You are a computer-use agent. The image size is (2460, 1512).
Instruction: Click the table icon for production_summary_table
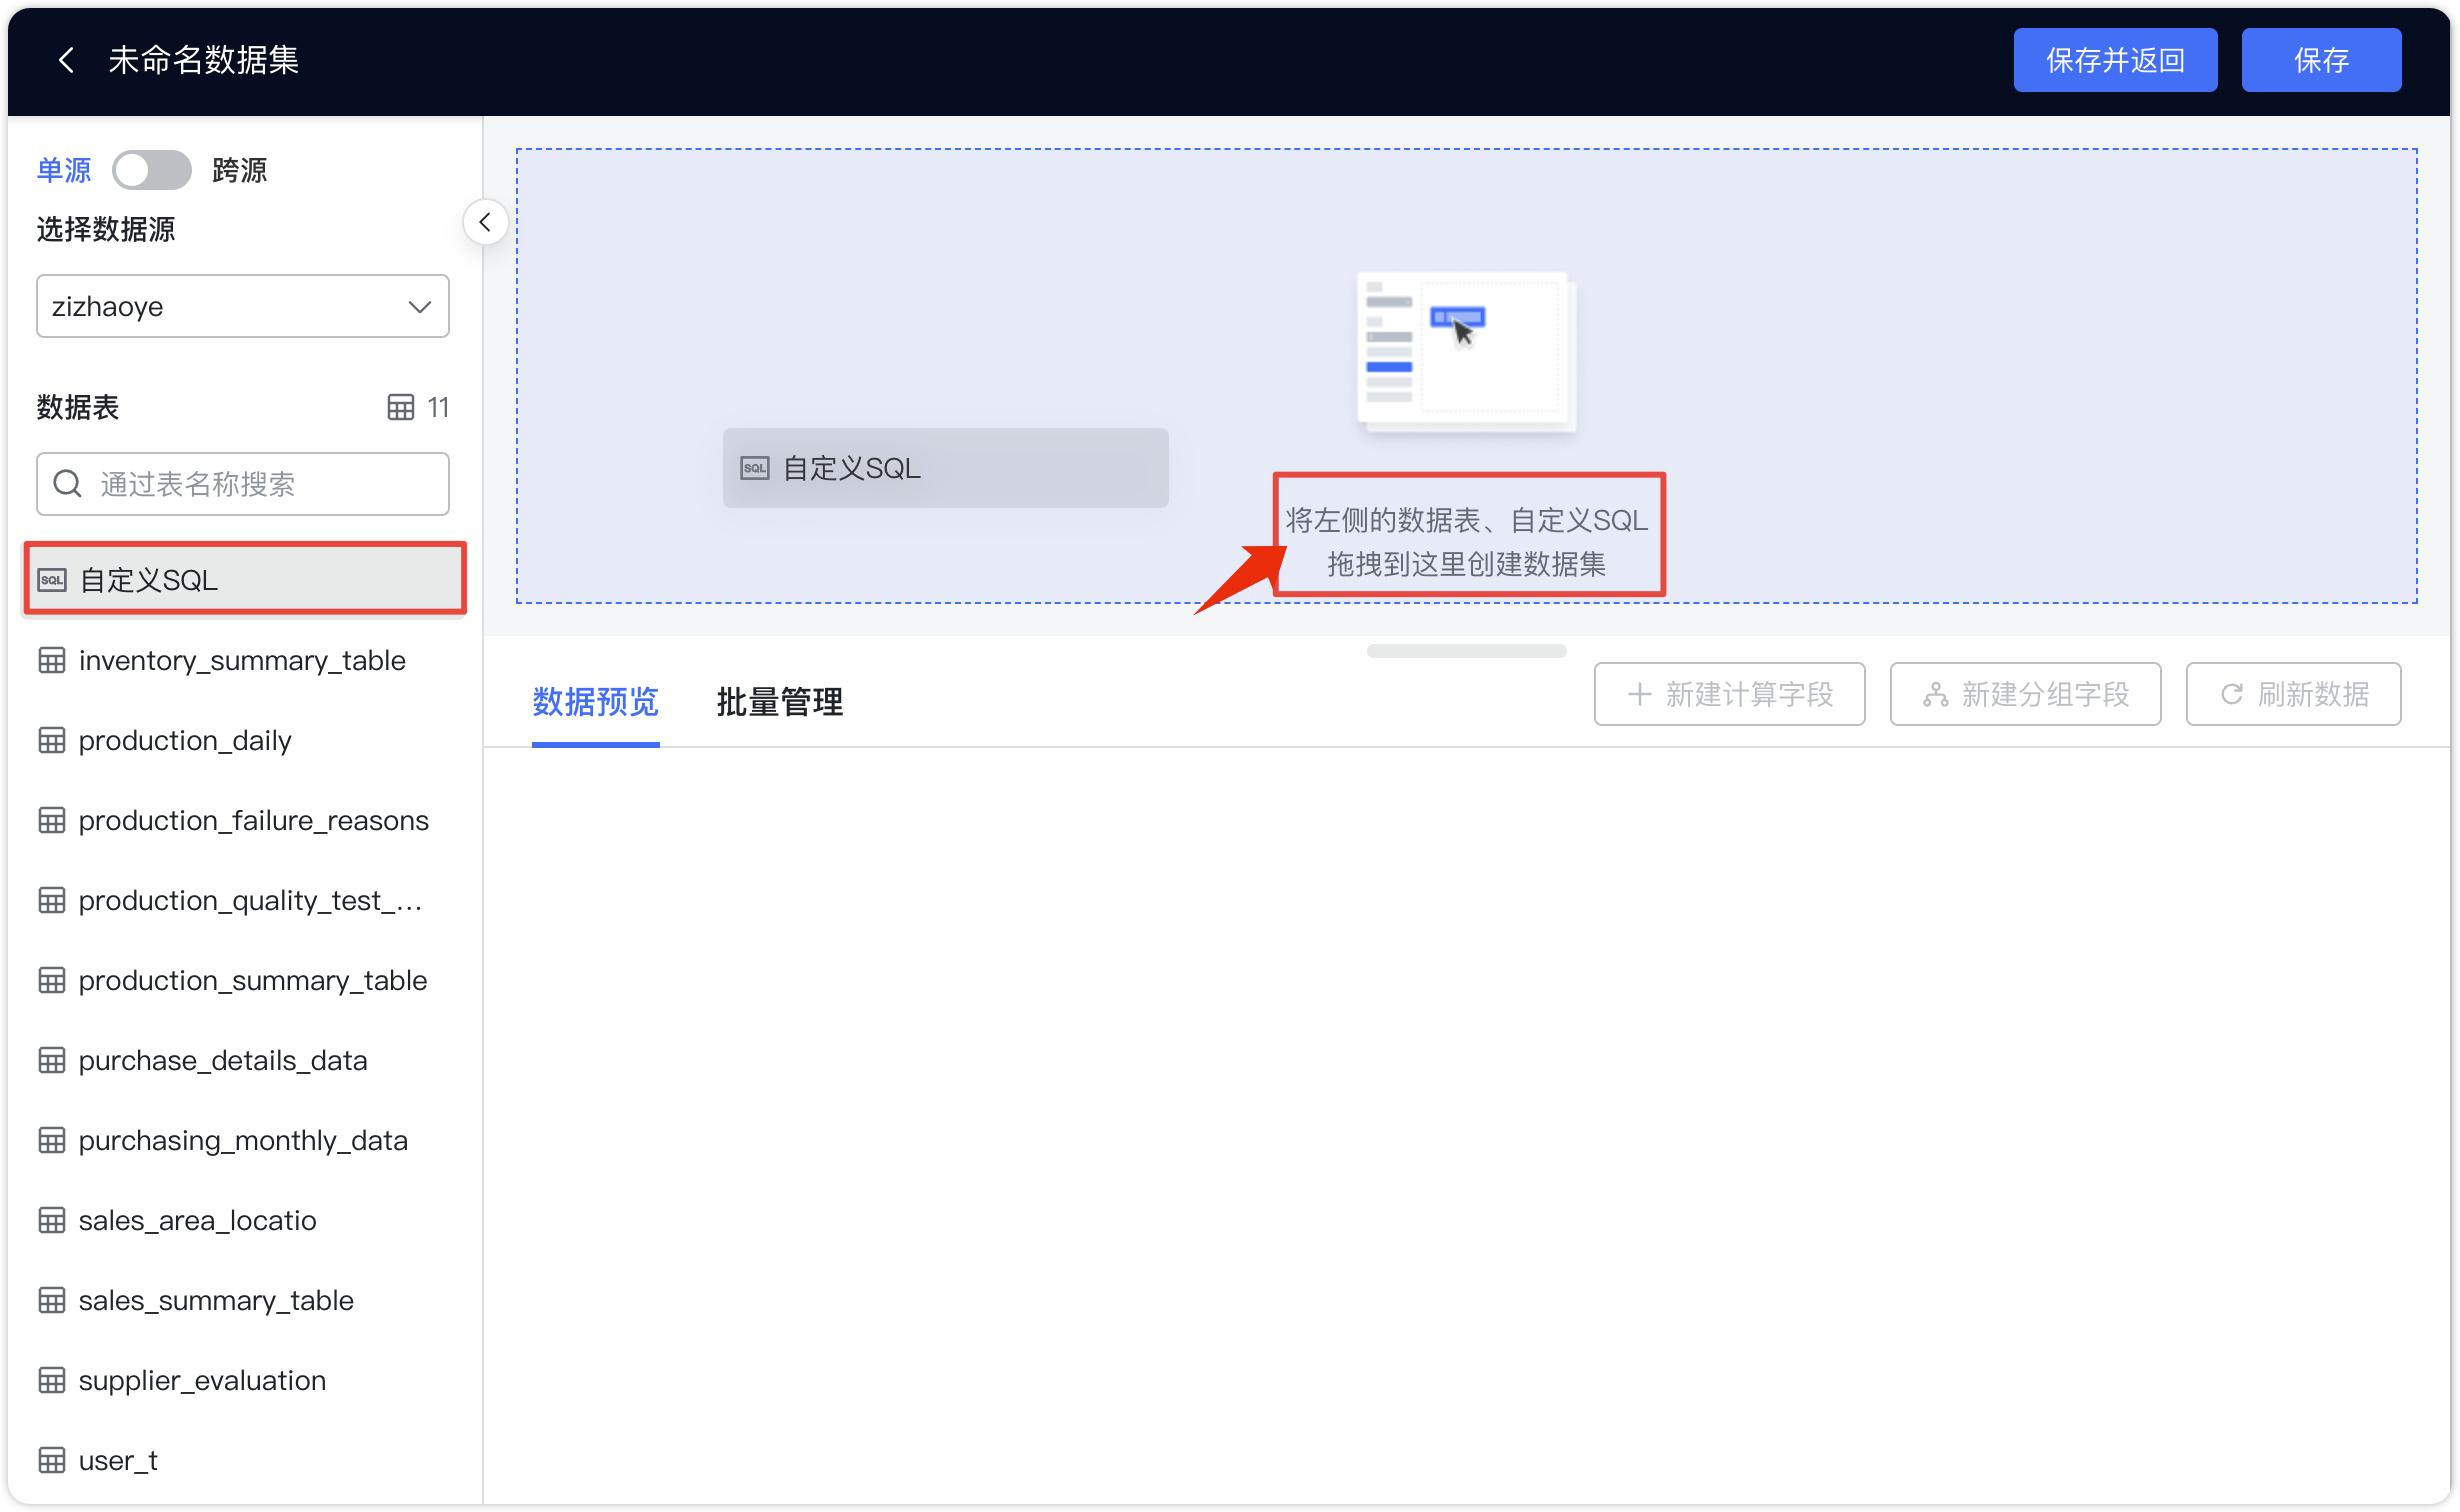(52, 980)
